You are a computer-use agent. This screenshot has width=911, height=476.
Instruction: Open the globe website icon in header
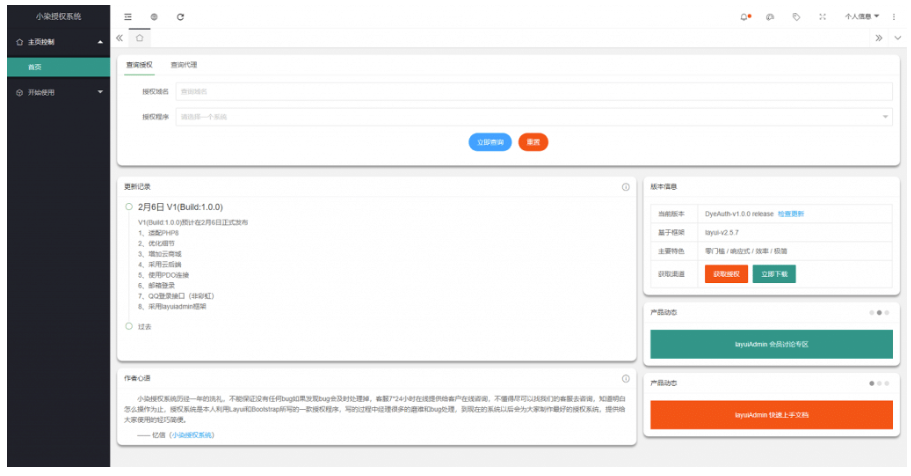click(x=154, y=17)
